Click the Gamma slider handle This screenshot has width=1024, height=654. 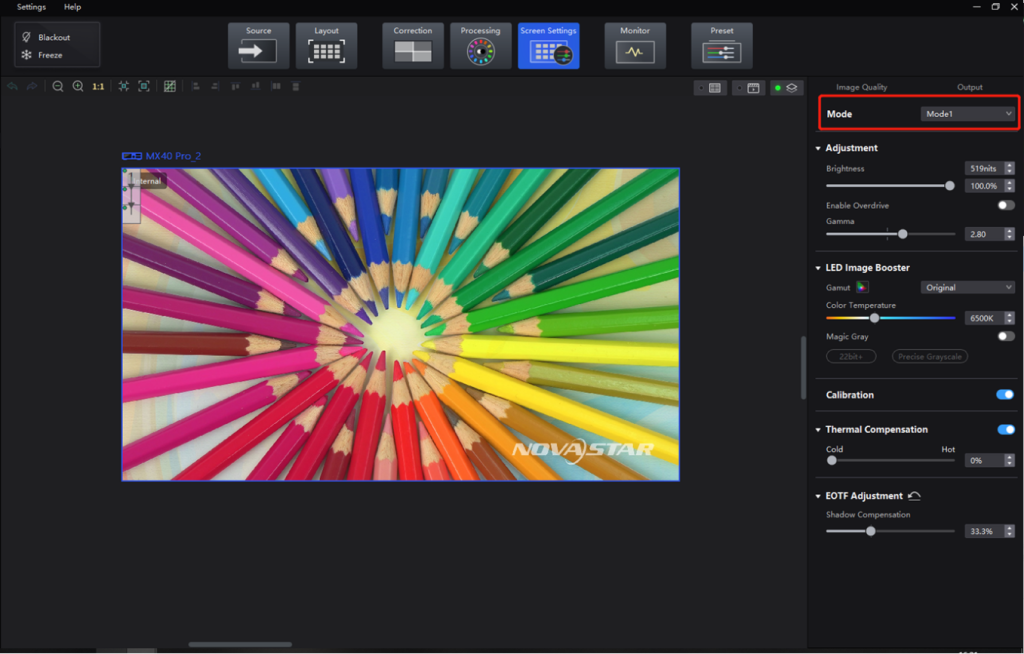click(903, 234)
